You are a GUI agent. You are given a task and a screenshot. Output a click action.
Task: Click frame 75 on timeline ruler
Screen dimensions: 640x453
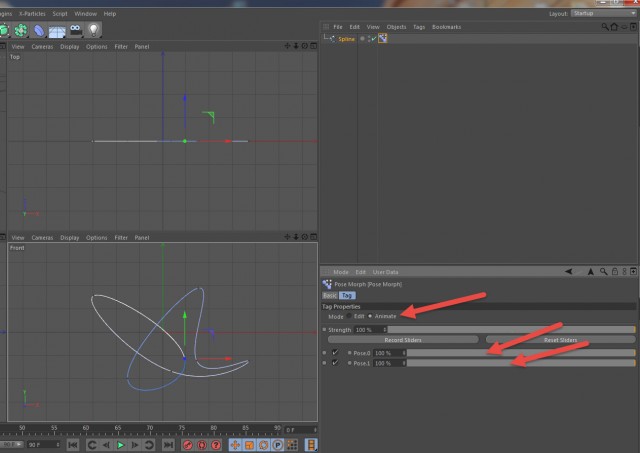182,429
